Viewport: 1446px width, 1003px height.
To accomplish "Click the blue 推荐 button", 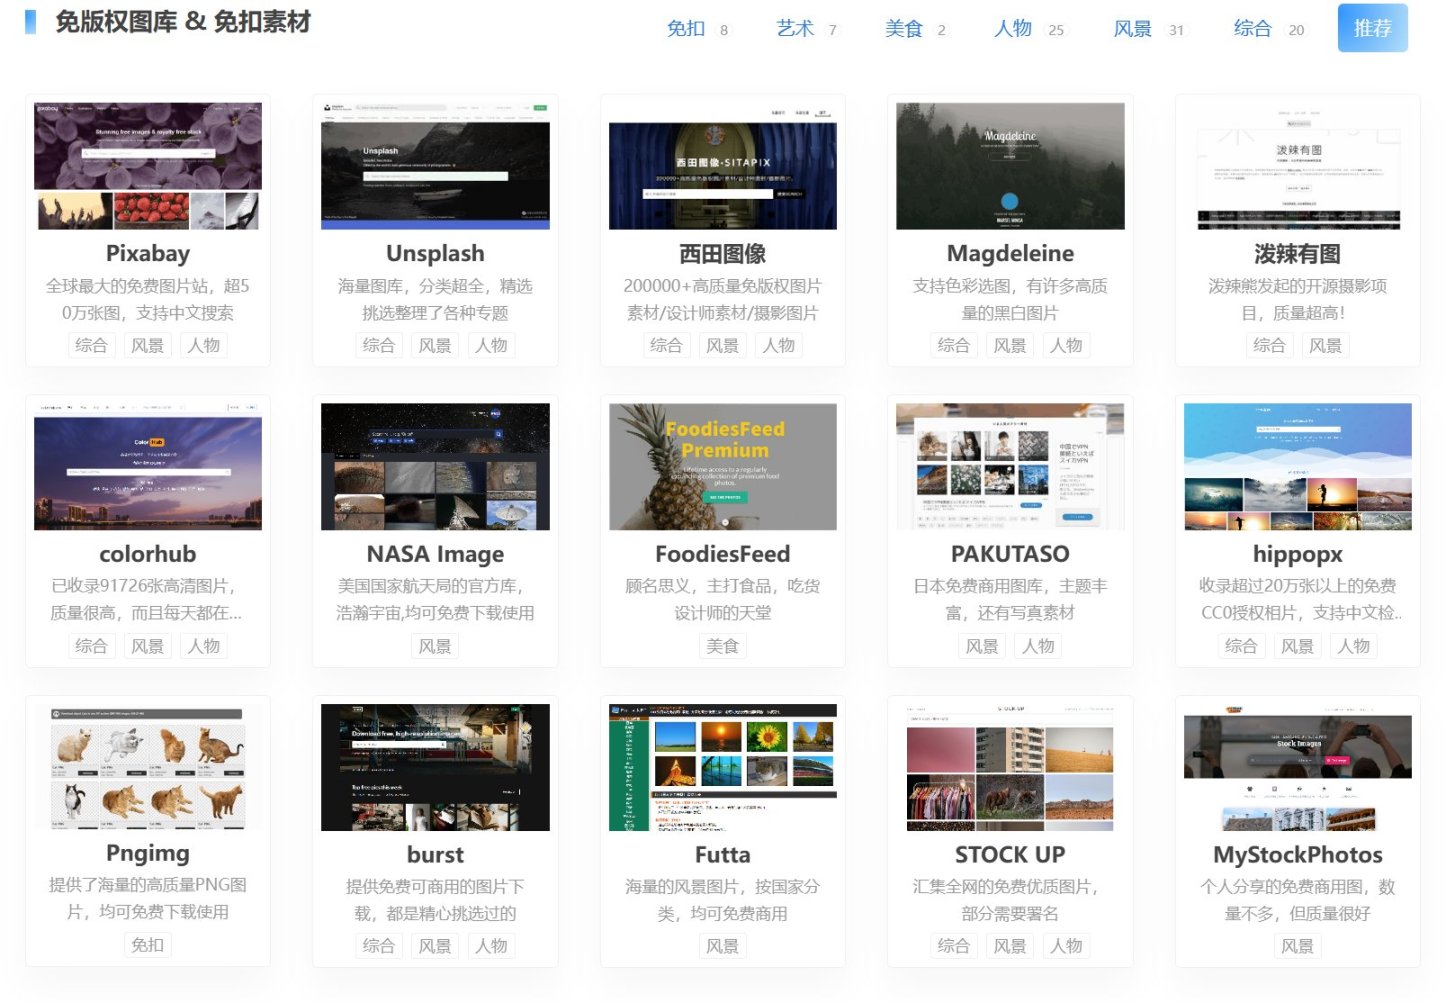I will (x=1372, y=28).
